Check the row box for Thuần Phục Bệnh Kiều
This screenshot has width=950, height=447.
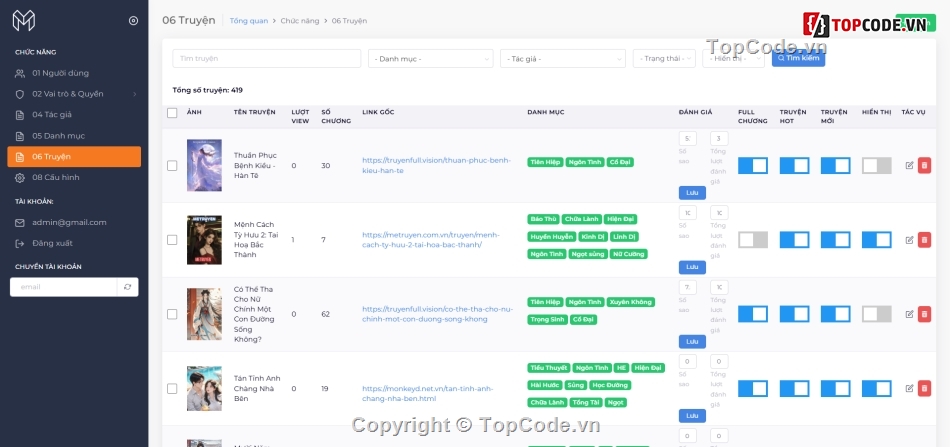point(172,166)
